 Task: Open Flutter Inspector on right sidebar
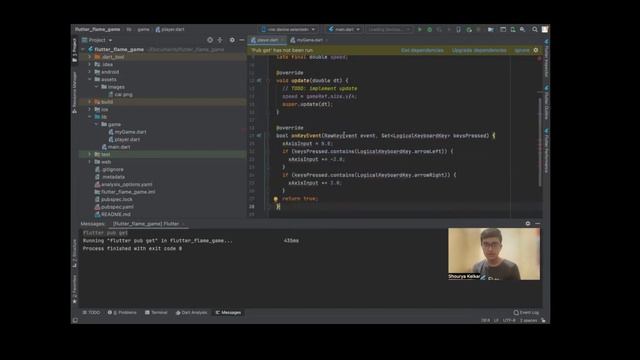(547, 58)
